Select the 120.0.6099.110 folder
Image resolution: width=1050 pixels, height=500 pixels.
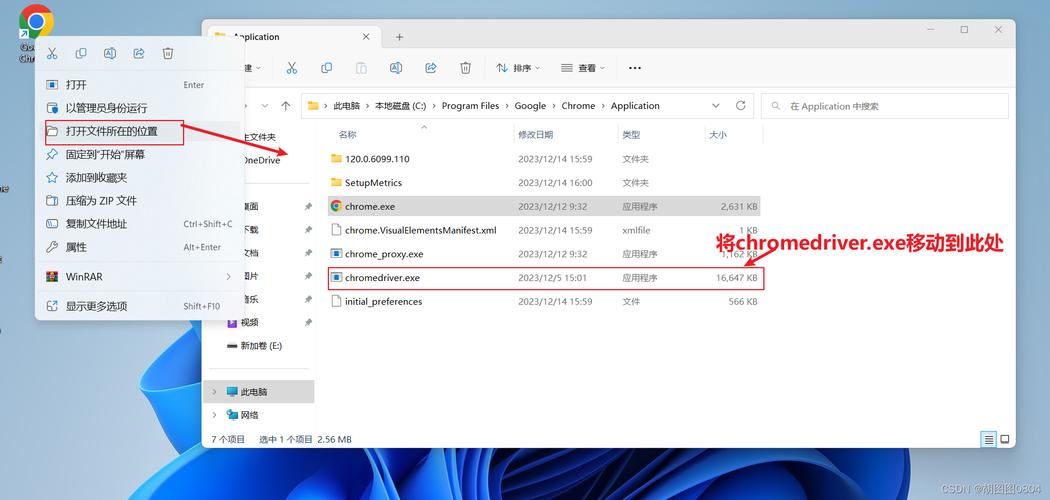[x=544, y=159]
